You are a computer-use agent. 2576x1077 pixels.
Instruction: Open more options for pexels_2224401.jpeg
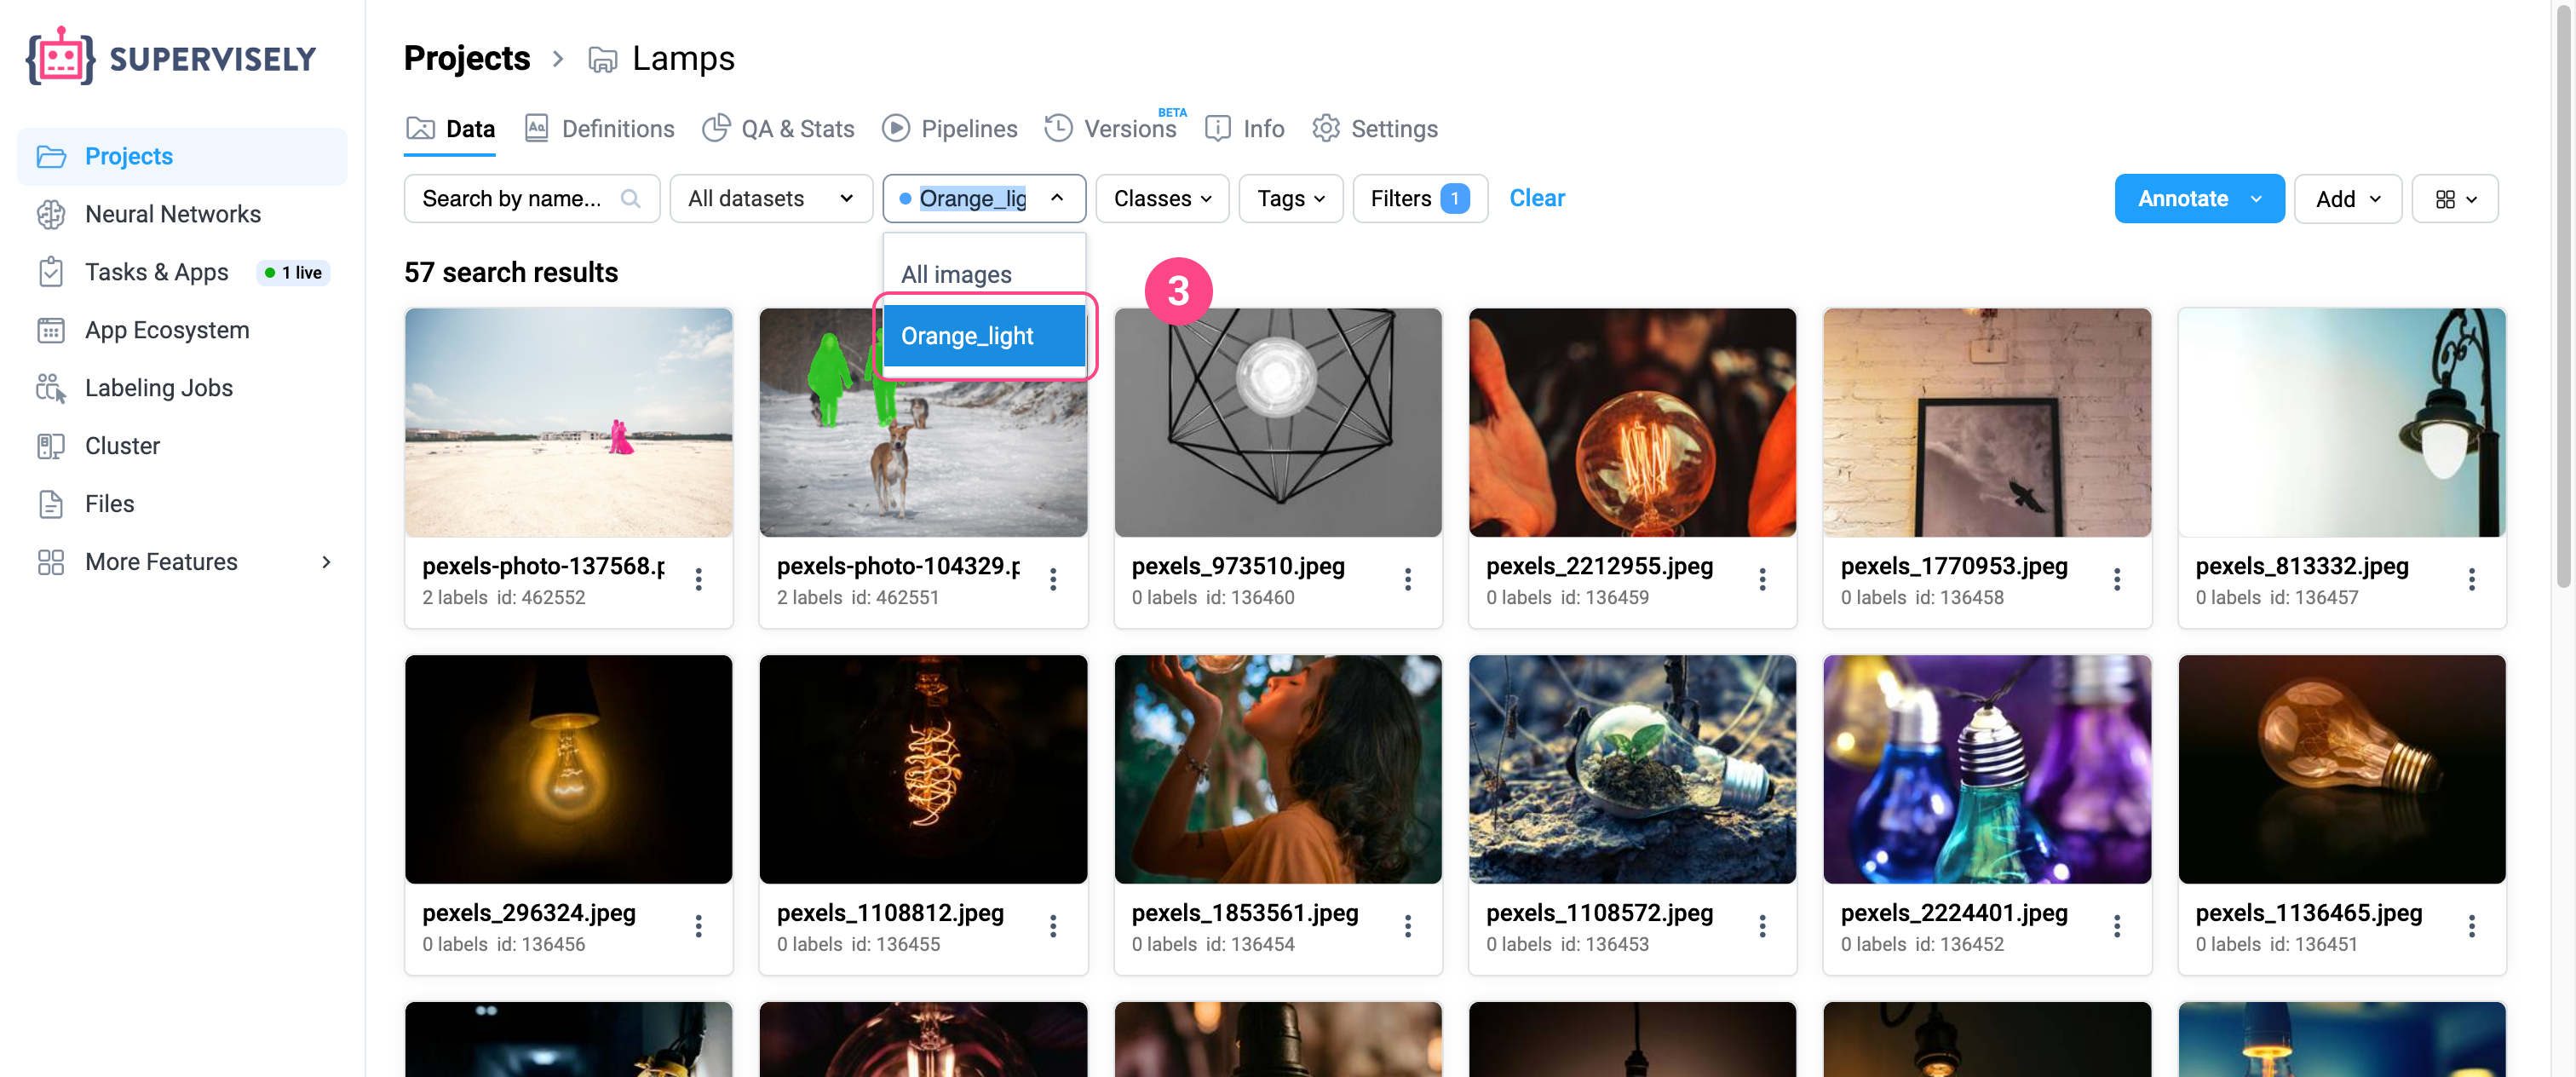[2117, 926]
